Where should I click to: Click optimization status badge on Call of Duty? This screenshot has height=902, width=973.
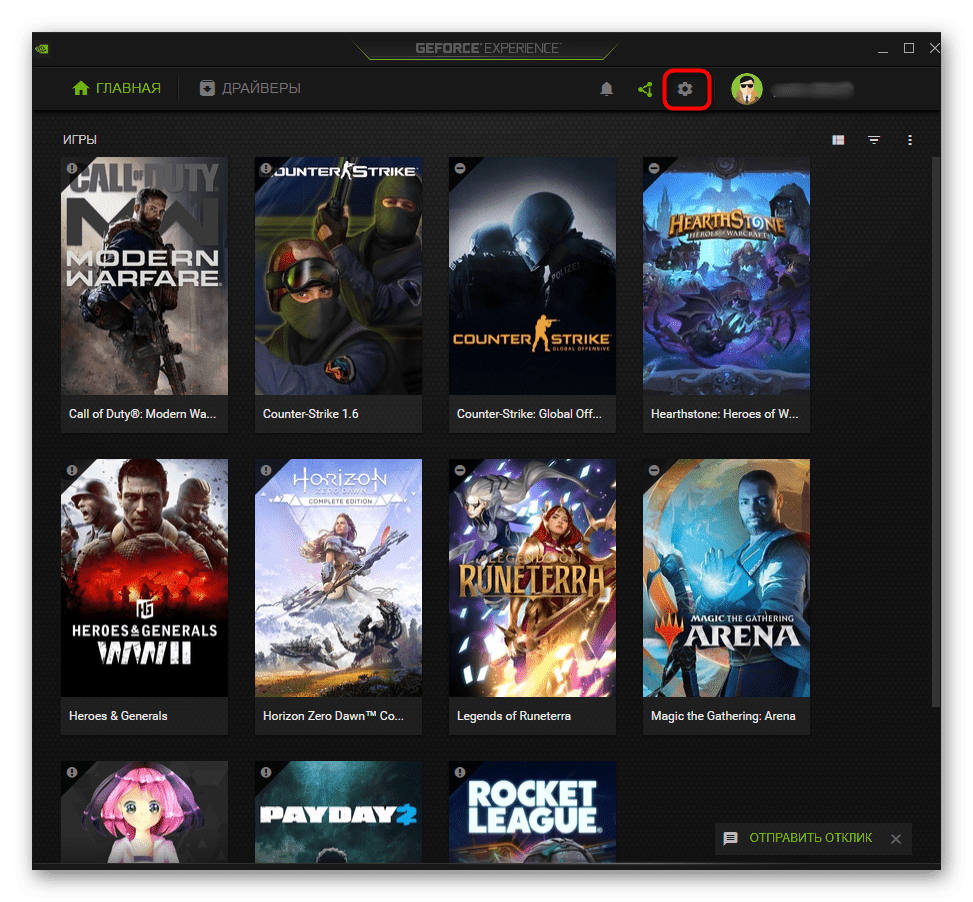point(72,169)
